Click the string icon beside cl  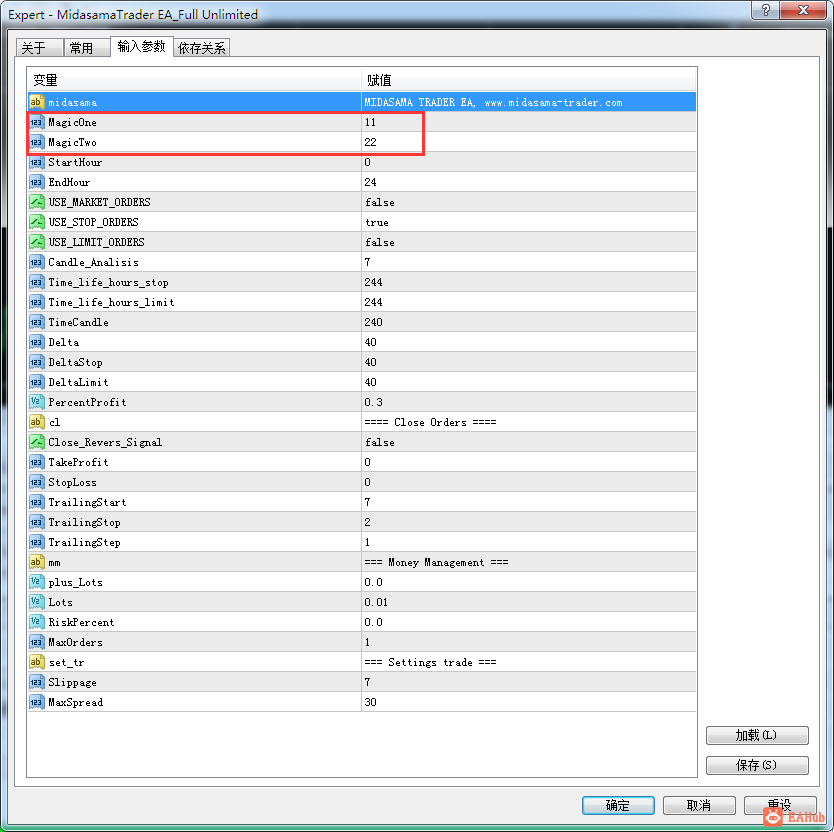pos(36,422)
